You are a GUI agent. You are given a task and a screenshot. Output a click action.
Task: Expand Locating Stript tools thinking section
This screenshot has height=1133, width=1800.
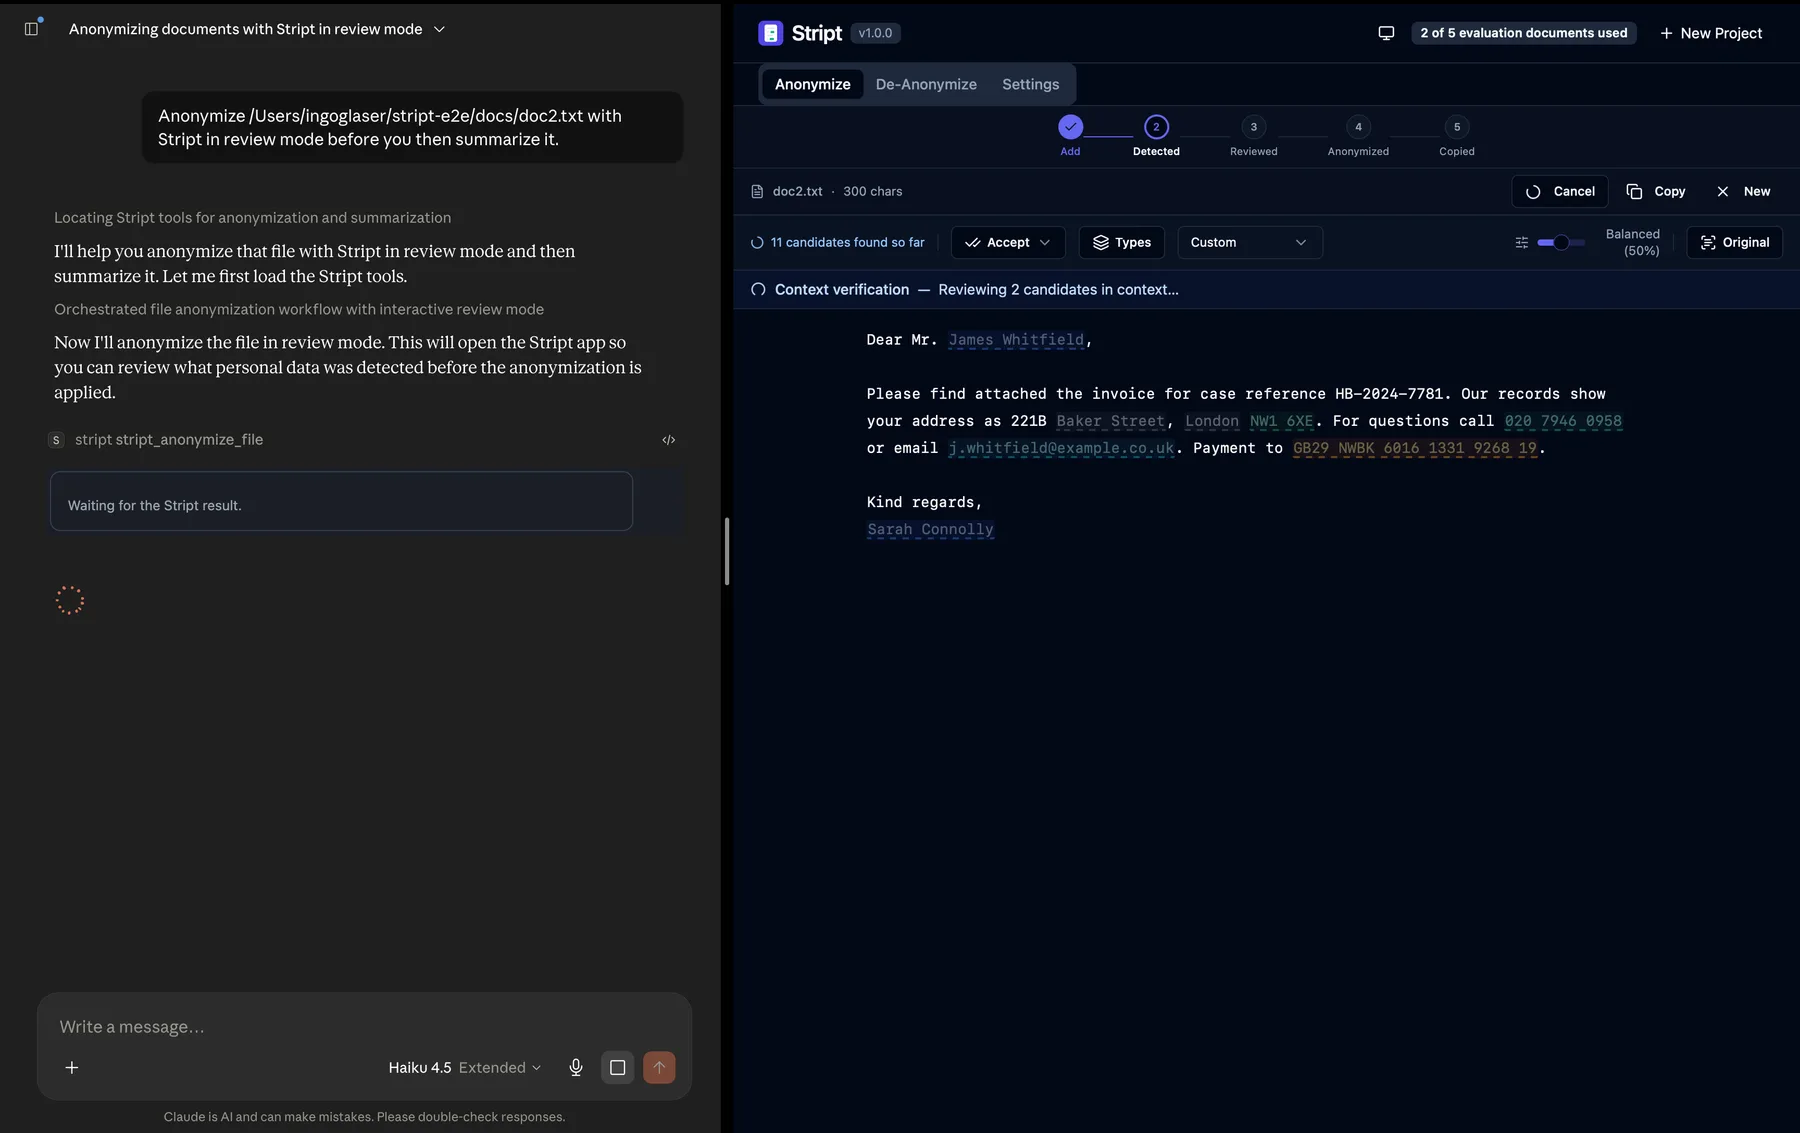click(252, 217)
